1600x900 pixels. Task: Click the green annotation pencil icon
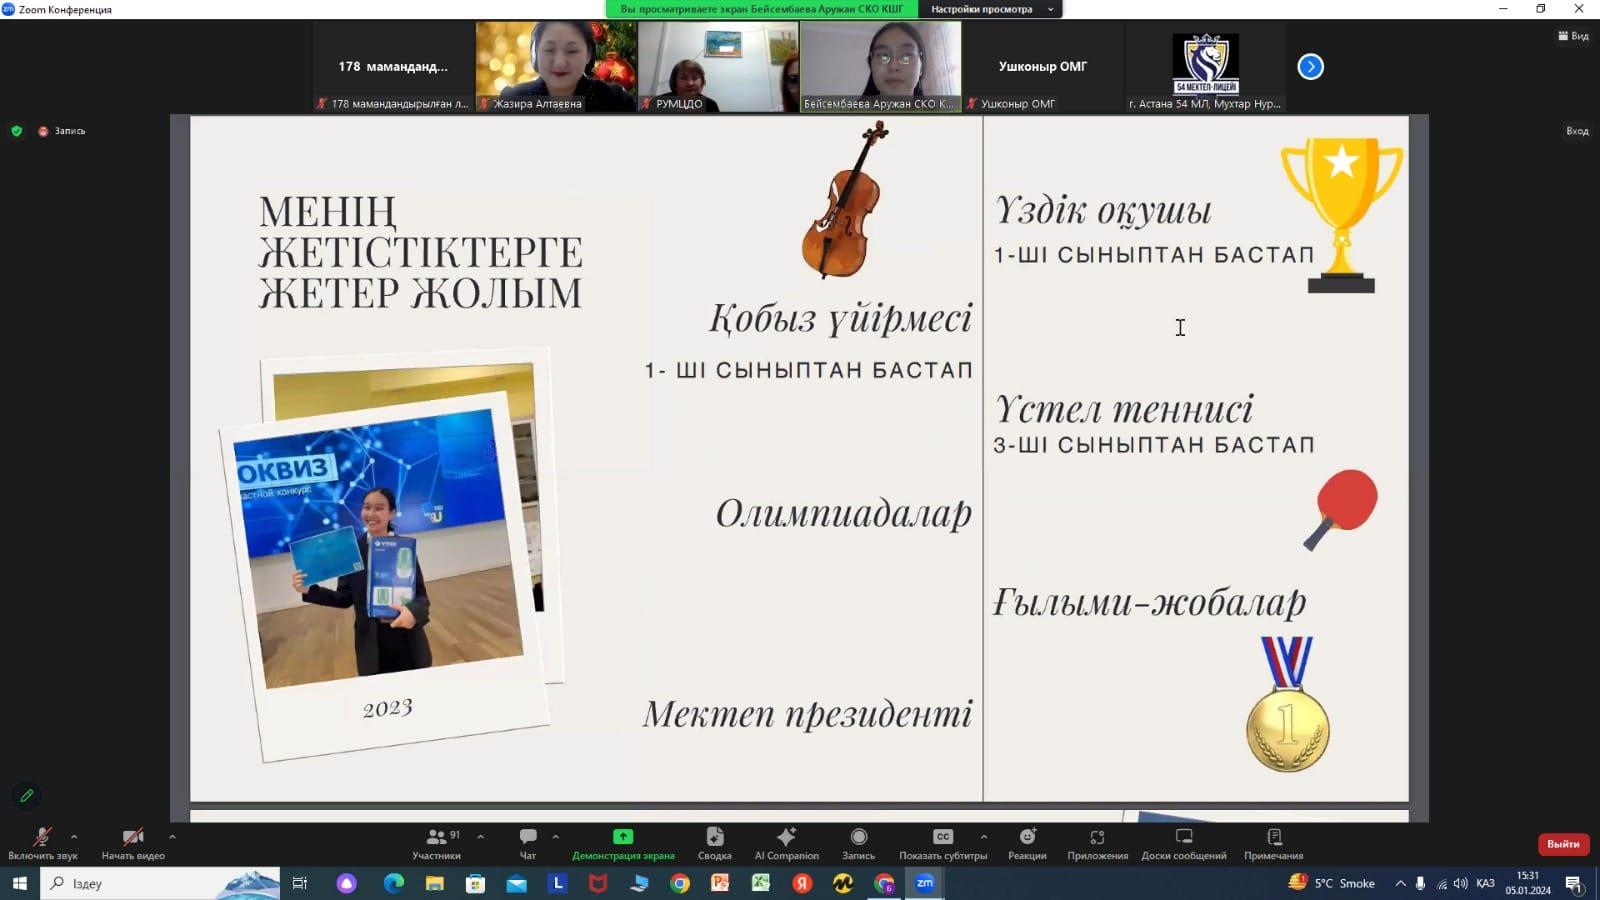click(x=27, y=796)
